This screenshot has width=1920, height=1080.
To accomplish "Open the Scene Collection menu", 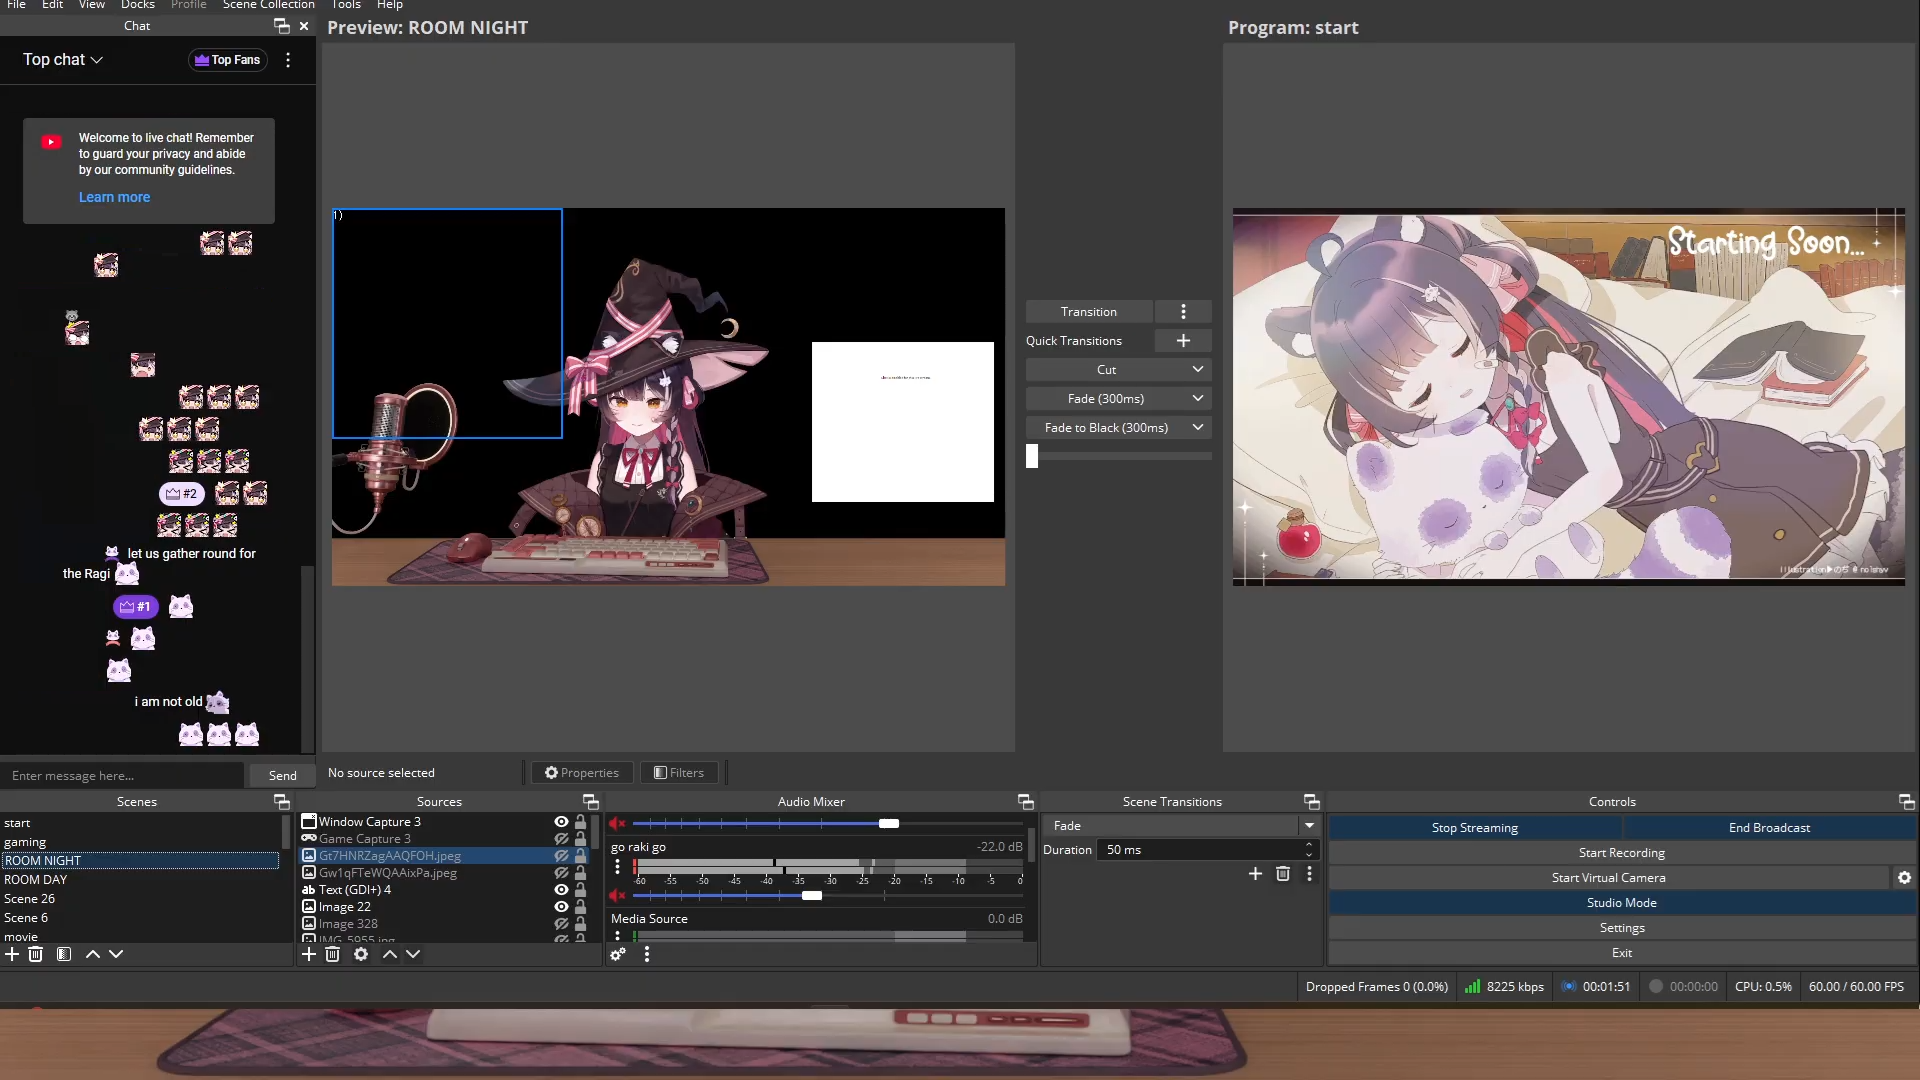I will point(268,5).
